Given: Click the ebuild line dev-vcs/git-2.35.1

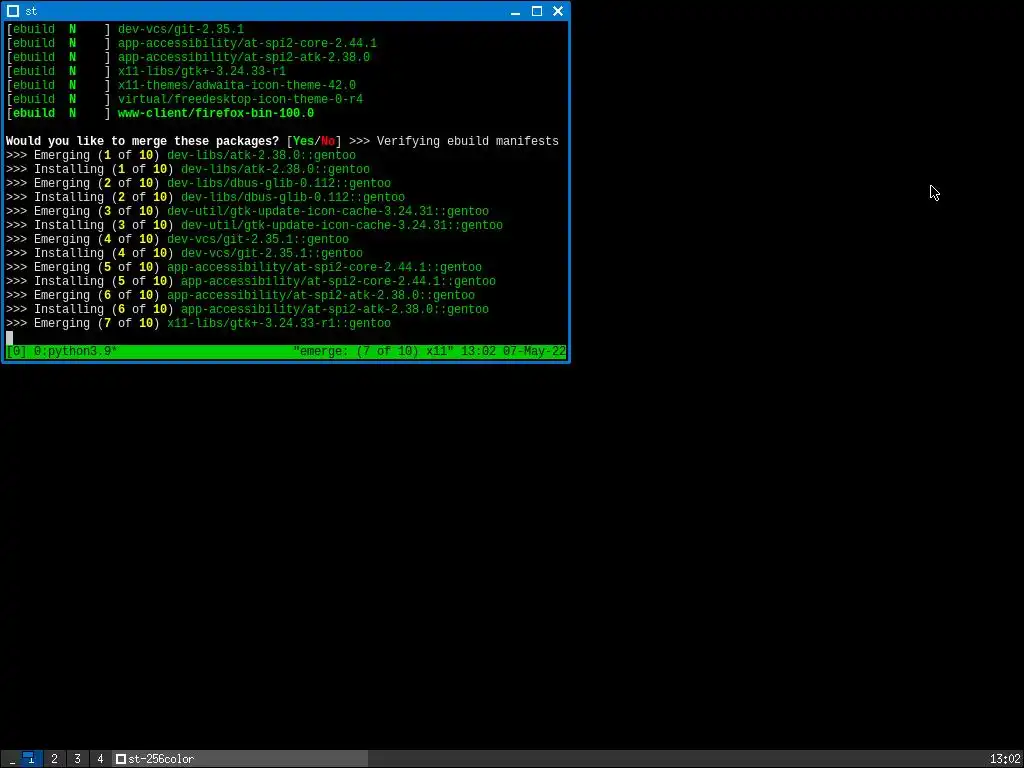Looking at the screenshot, I should (125, 29).
